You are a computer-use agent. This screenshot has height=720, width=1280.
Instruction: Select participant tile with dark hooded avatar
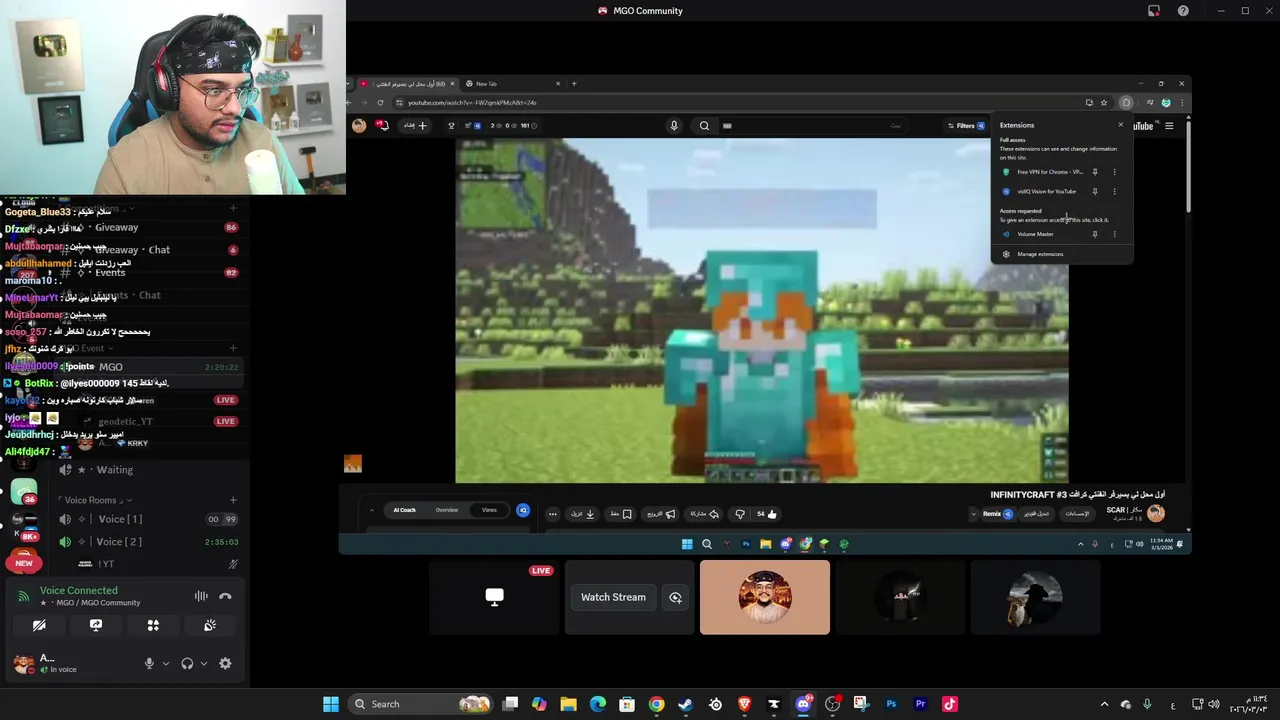(900, 597)
